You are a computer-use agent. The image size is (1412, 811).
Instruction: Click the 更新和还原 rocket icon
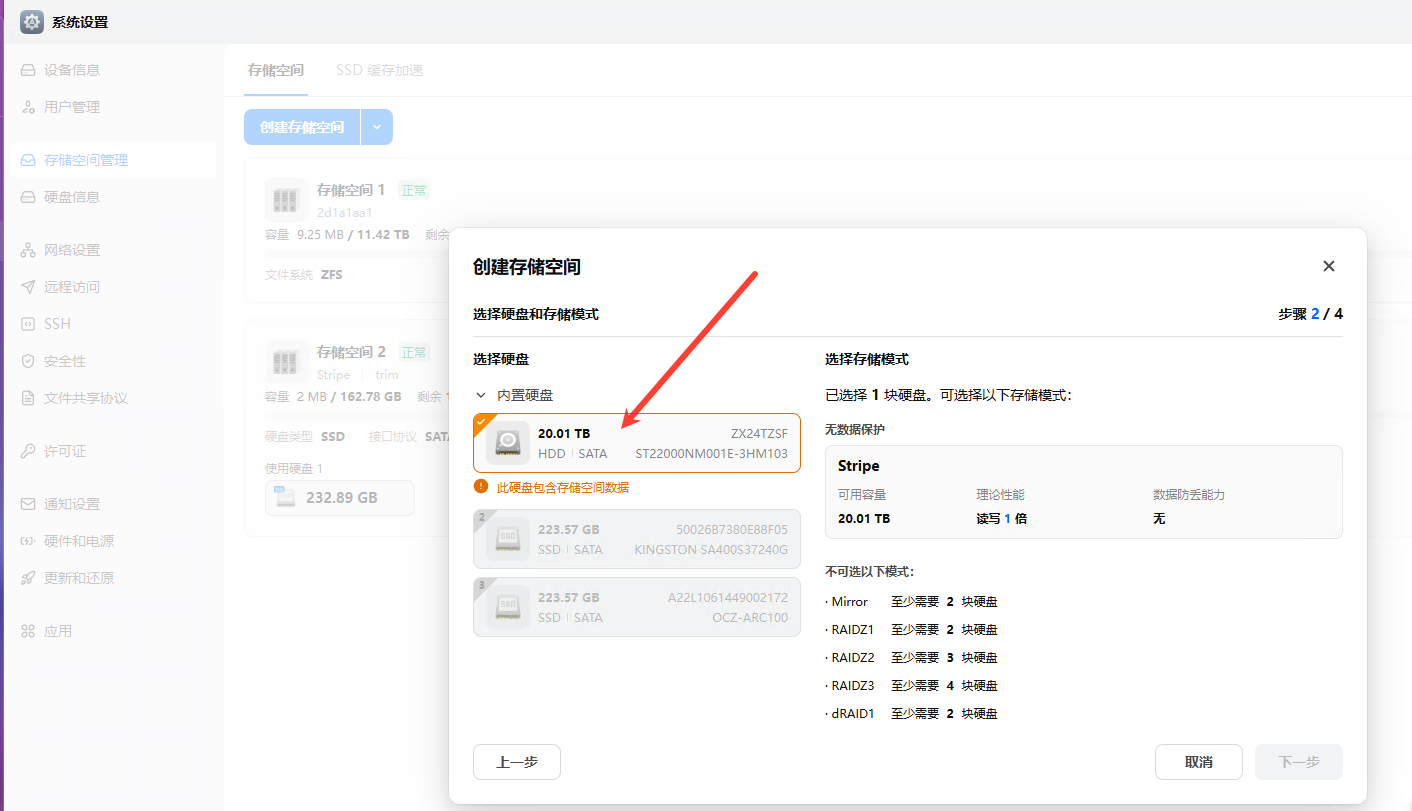click(28, 578)
